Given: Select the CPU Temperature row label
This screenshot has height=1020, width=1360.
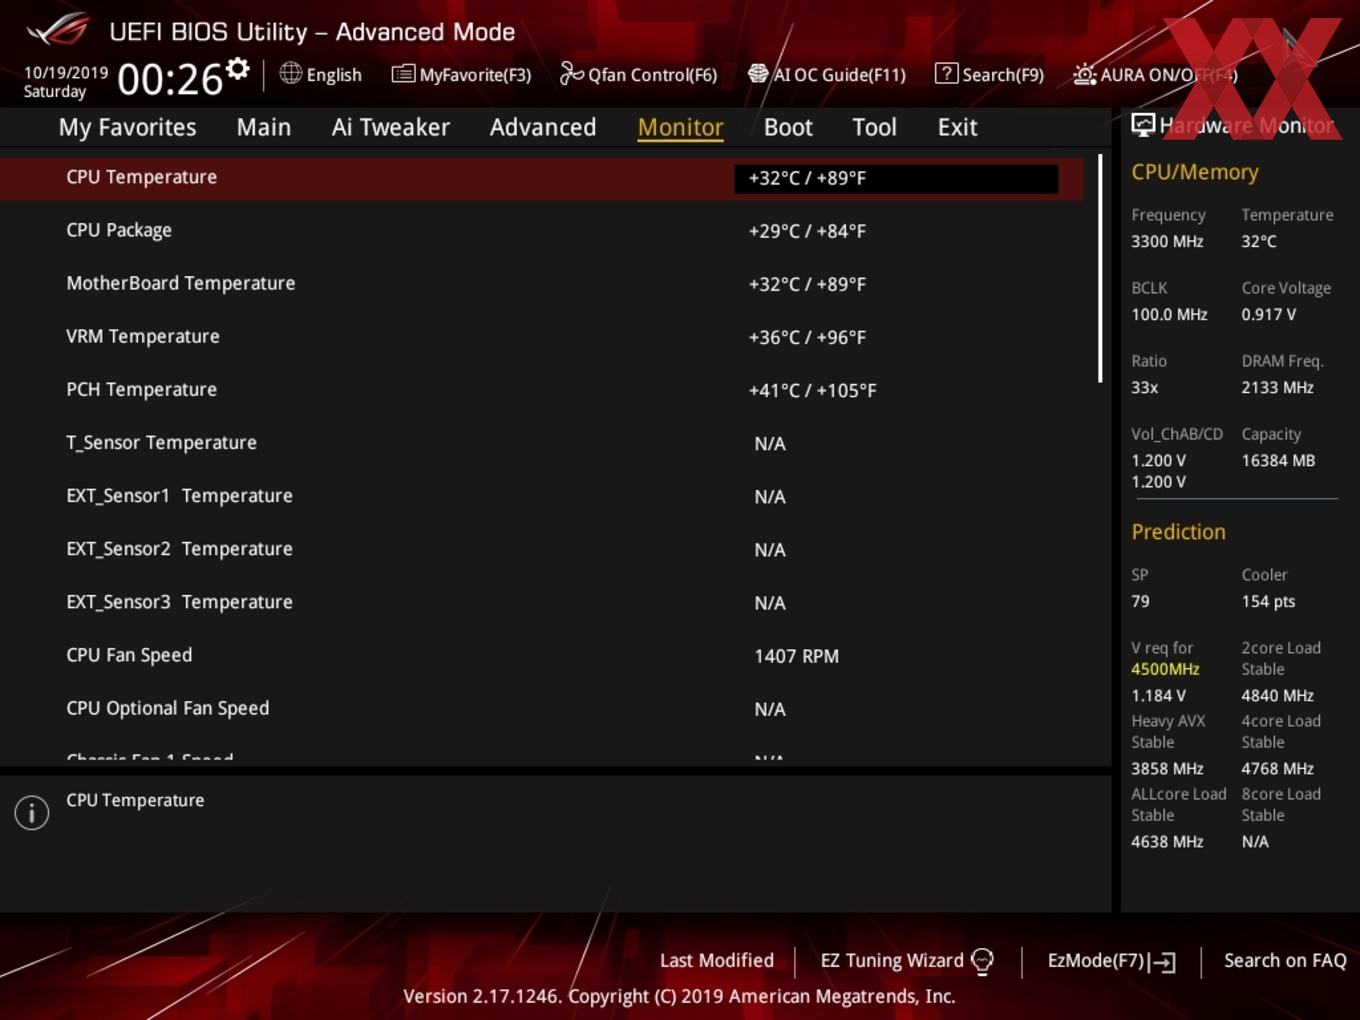Looking at the screenshot, I should (x=141, y=177).
